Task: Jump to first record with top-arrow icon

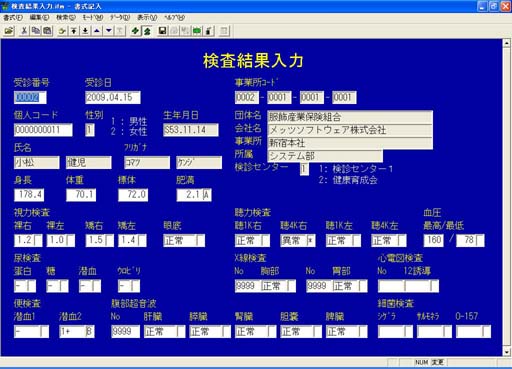Action: (74, 31)
